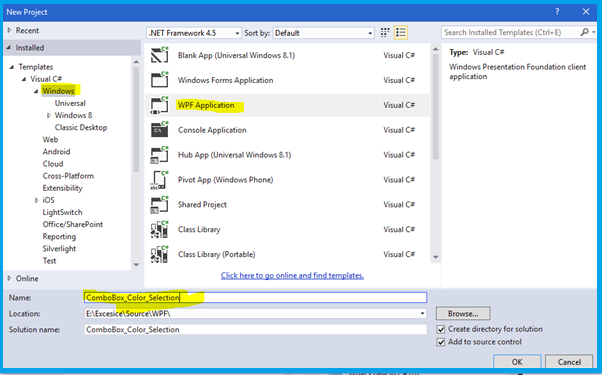Screen dimensions: 602x375
Task: Click the Class Library (Portable) icon
Action: [159, 254]
